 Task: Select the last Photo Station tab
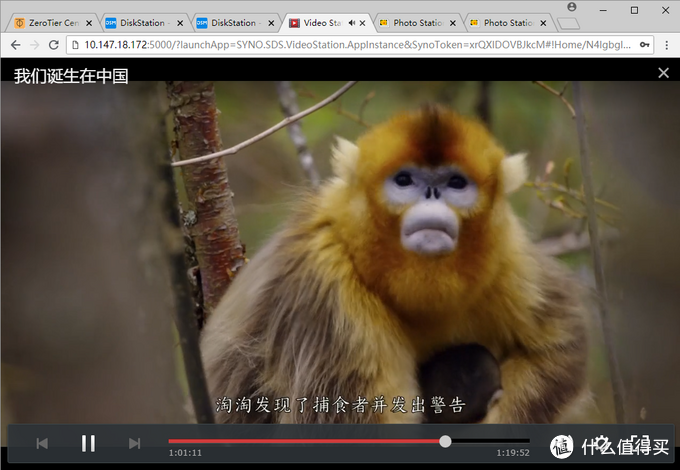pos(505,23)
